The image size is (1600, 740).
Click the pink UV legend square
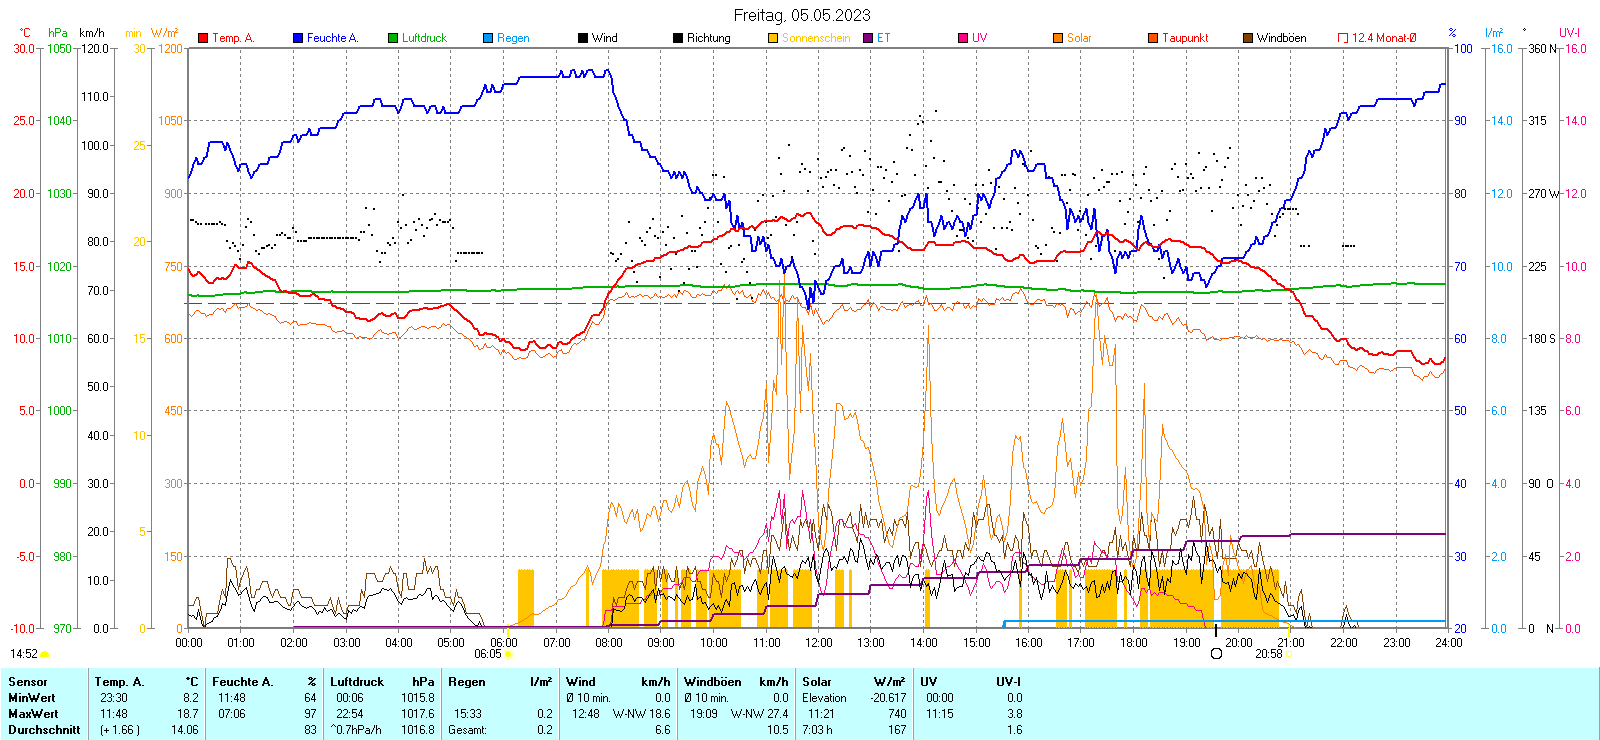pyautogui.click(x=963, y=38)
